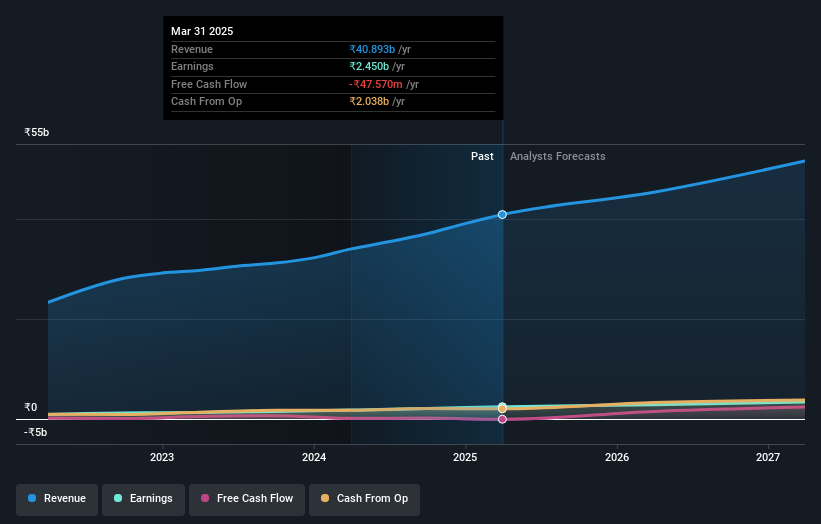Click the Mar 31 2025 tooltip date
The width and height of the screenshot is (821, 524).
[x=202, y=31]
